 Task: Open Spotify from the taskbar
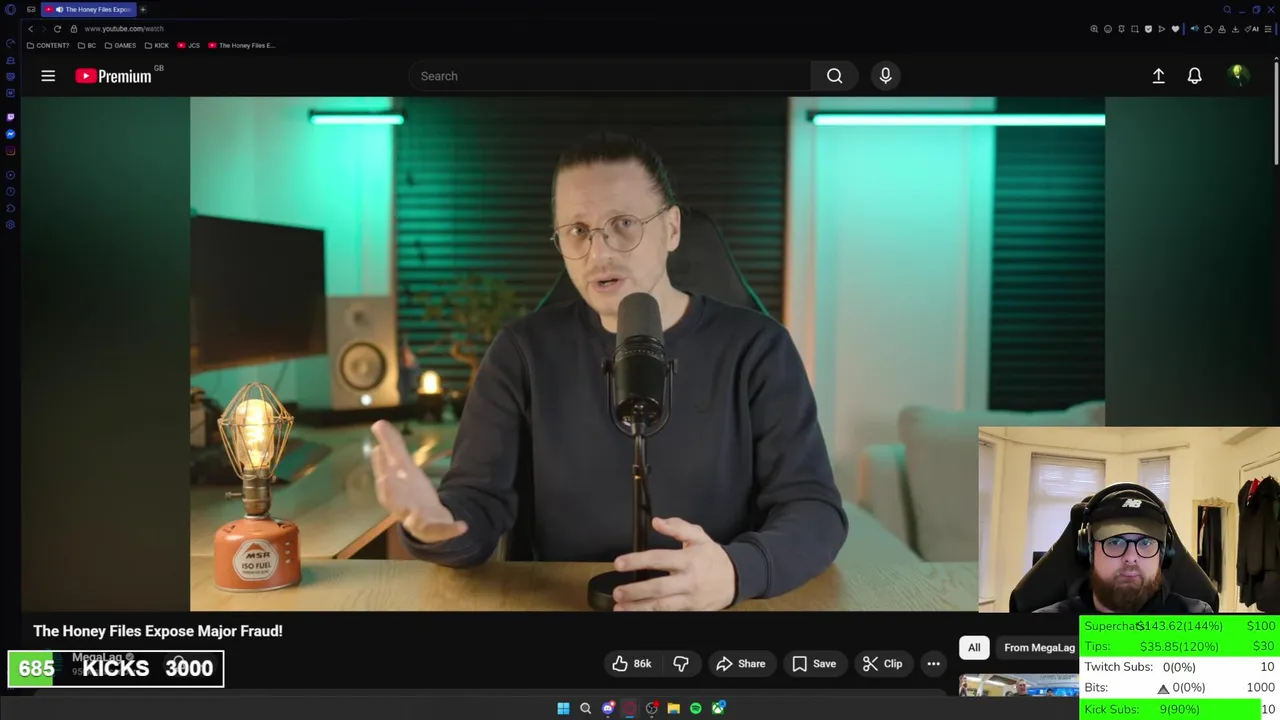click(696, 708)
